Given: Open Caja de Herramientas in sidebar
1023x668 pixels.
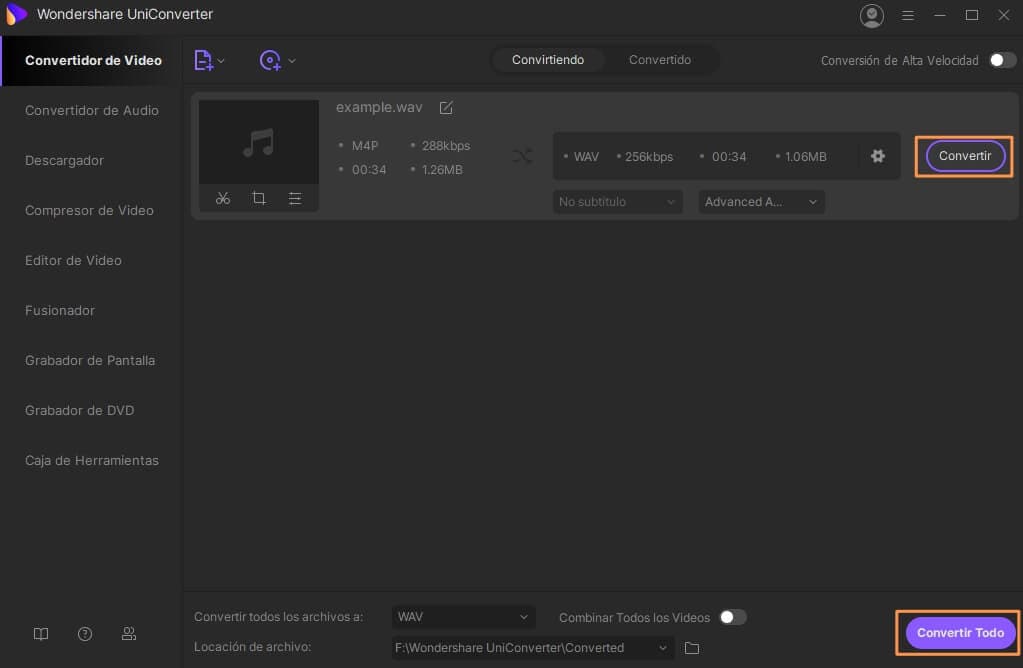Looking at the screenshot, I should click(91, 461).
